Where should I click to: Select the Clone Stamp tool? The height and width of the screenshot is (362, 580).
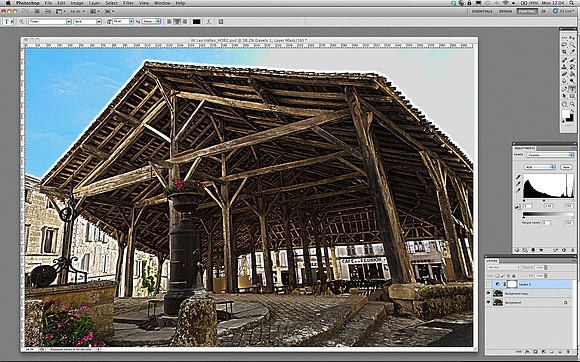click(x=564, y=67)
